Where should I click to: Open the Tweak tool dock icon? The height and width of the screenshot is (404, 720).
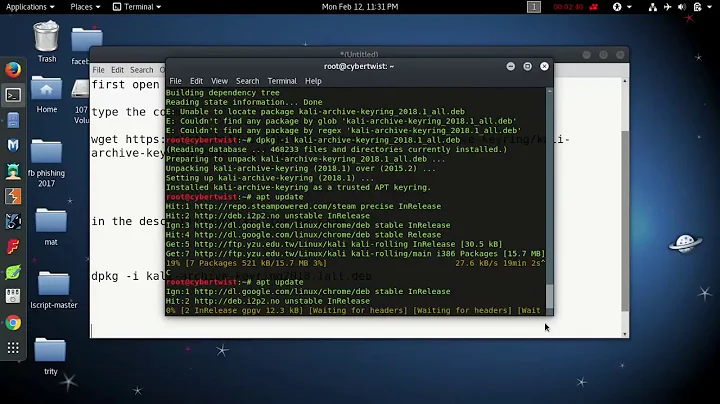pos(13,297)
